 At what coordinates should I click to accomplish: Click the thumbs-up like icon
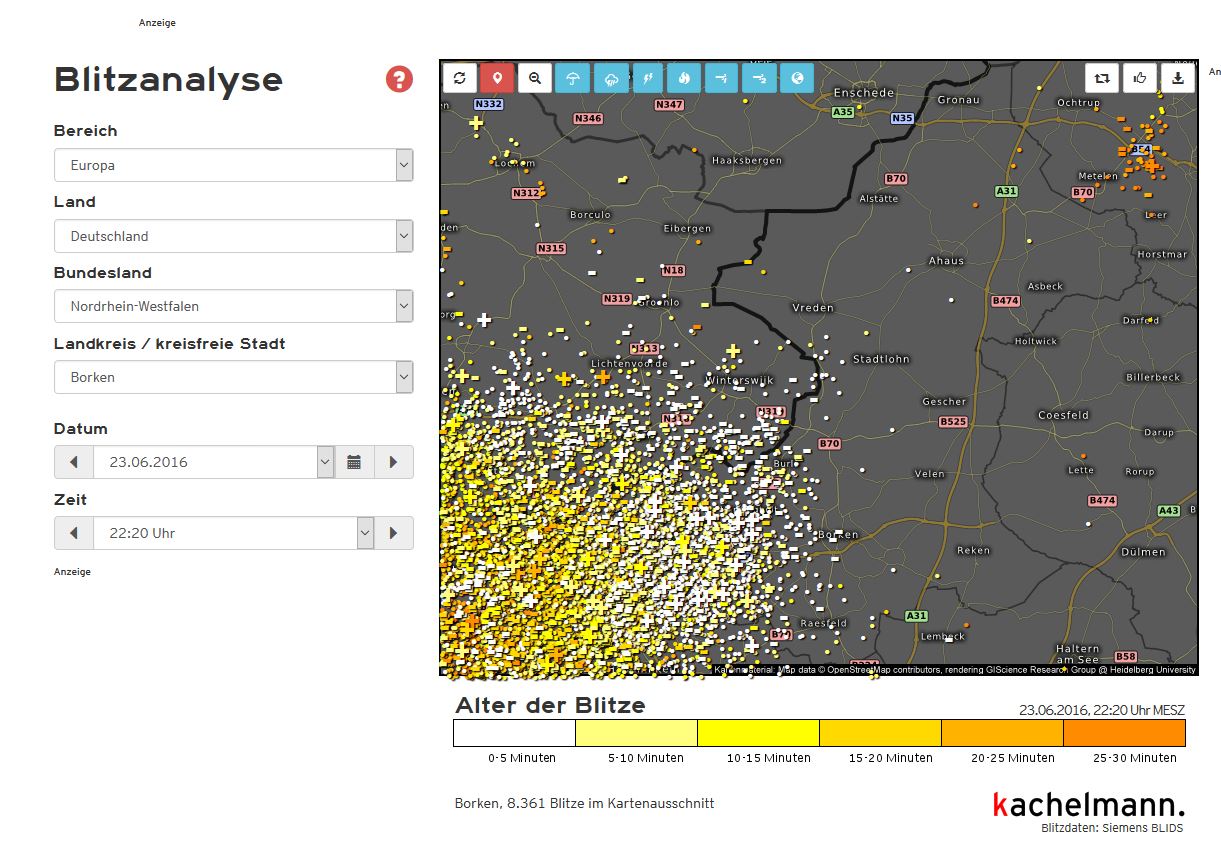click(x=1140, y=77)
